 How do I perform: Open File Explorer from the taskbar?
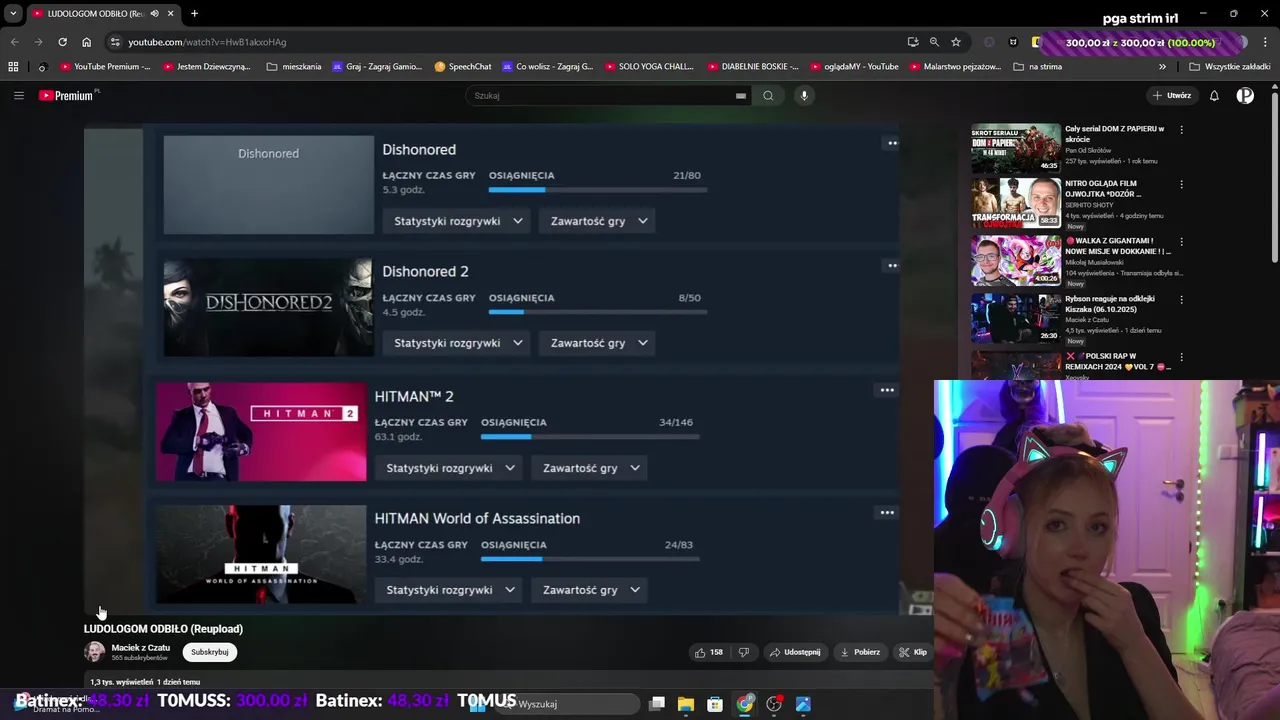tap(686, 704)
